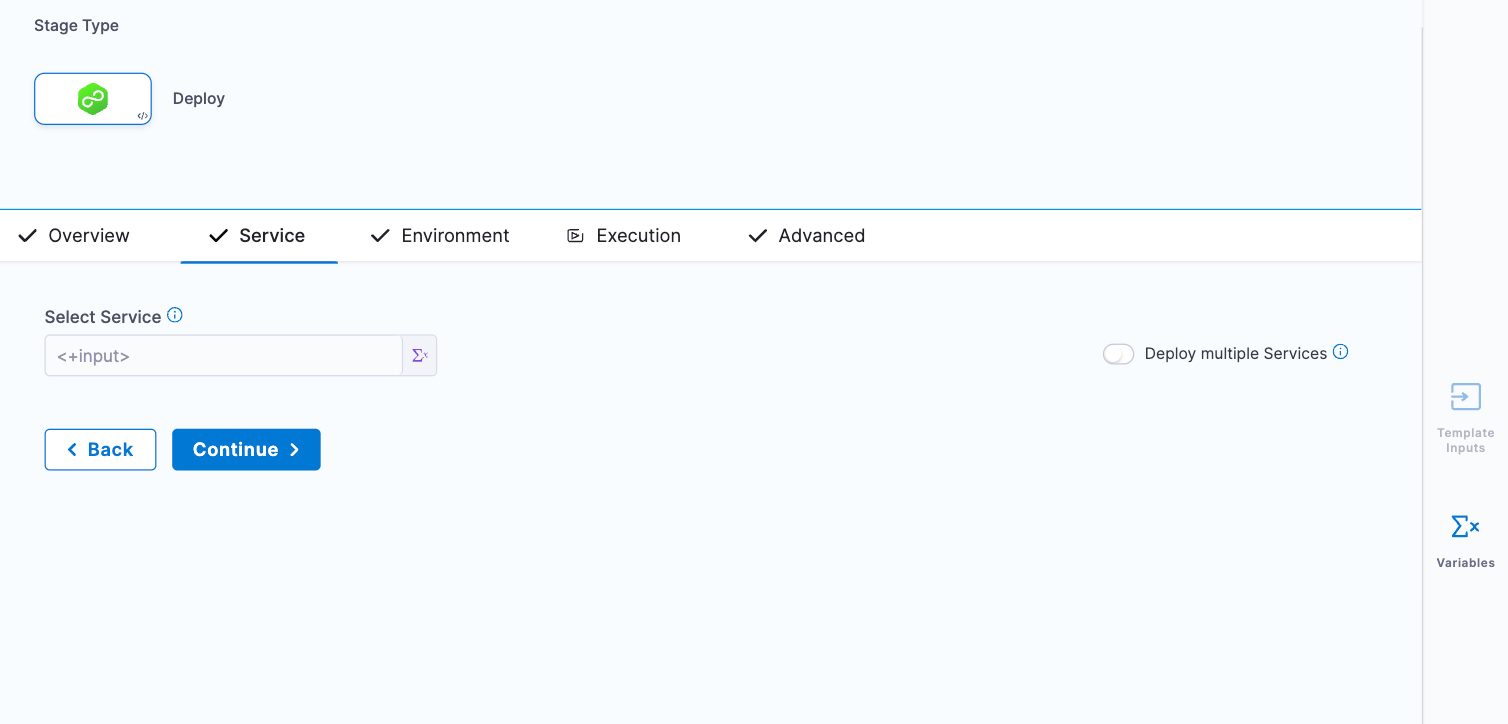Click the code symbol on Deploy card
This screenshot has height=724, width=1508.
pos(143,116)
